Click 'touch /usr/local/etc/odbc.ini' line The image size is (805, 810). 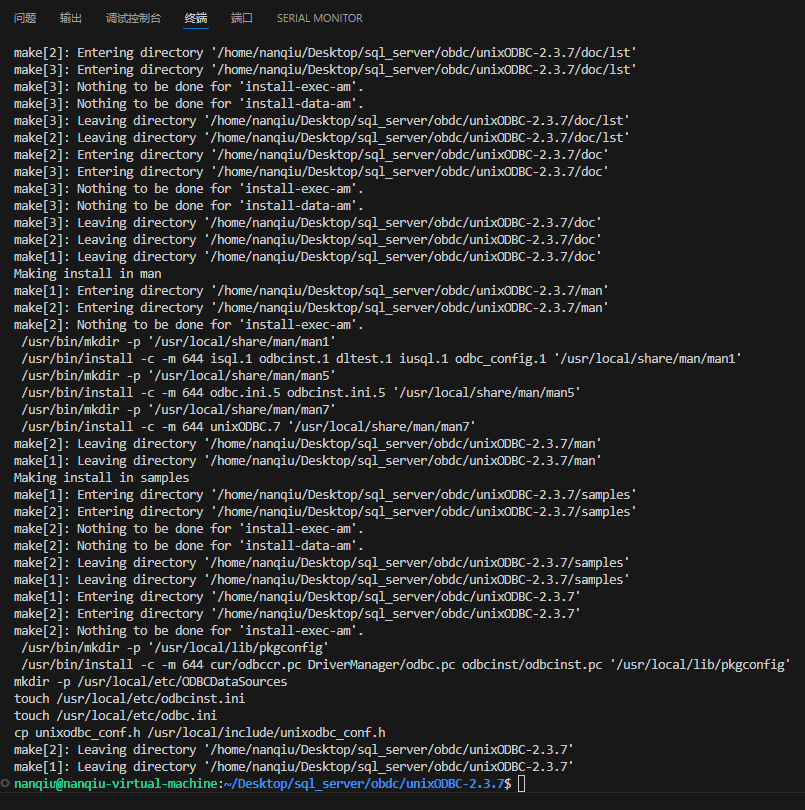coord(115,716)
